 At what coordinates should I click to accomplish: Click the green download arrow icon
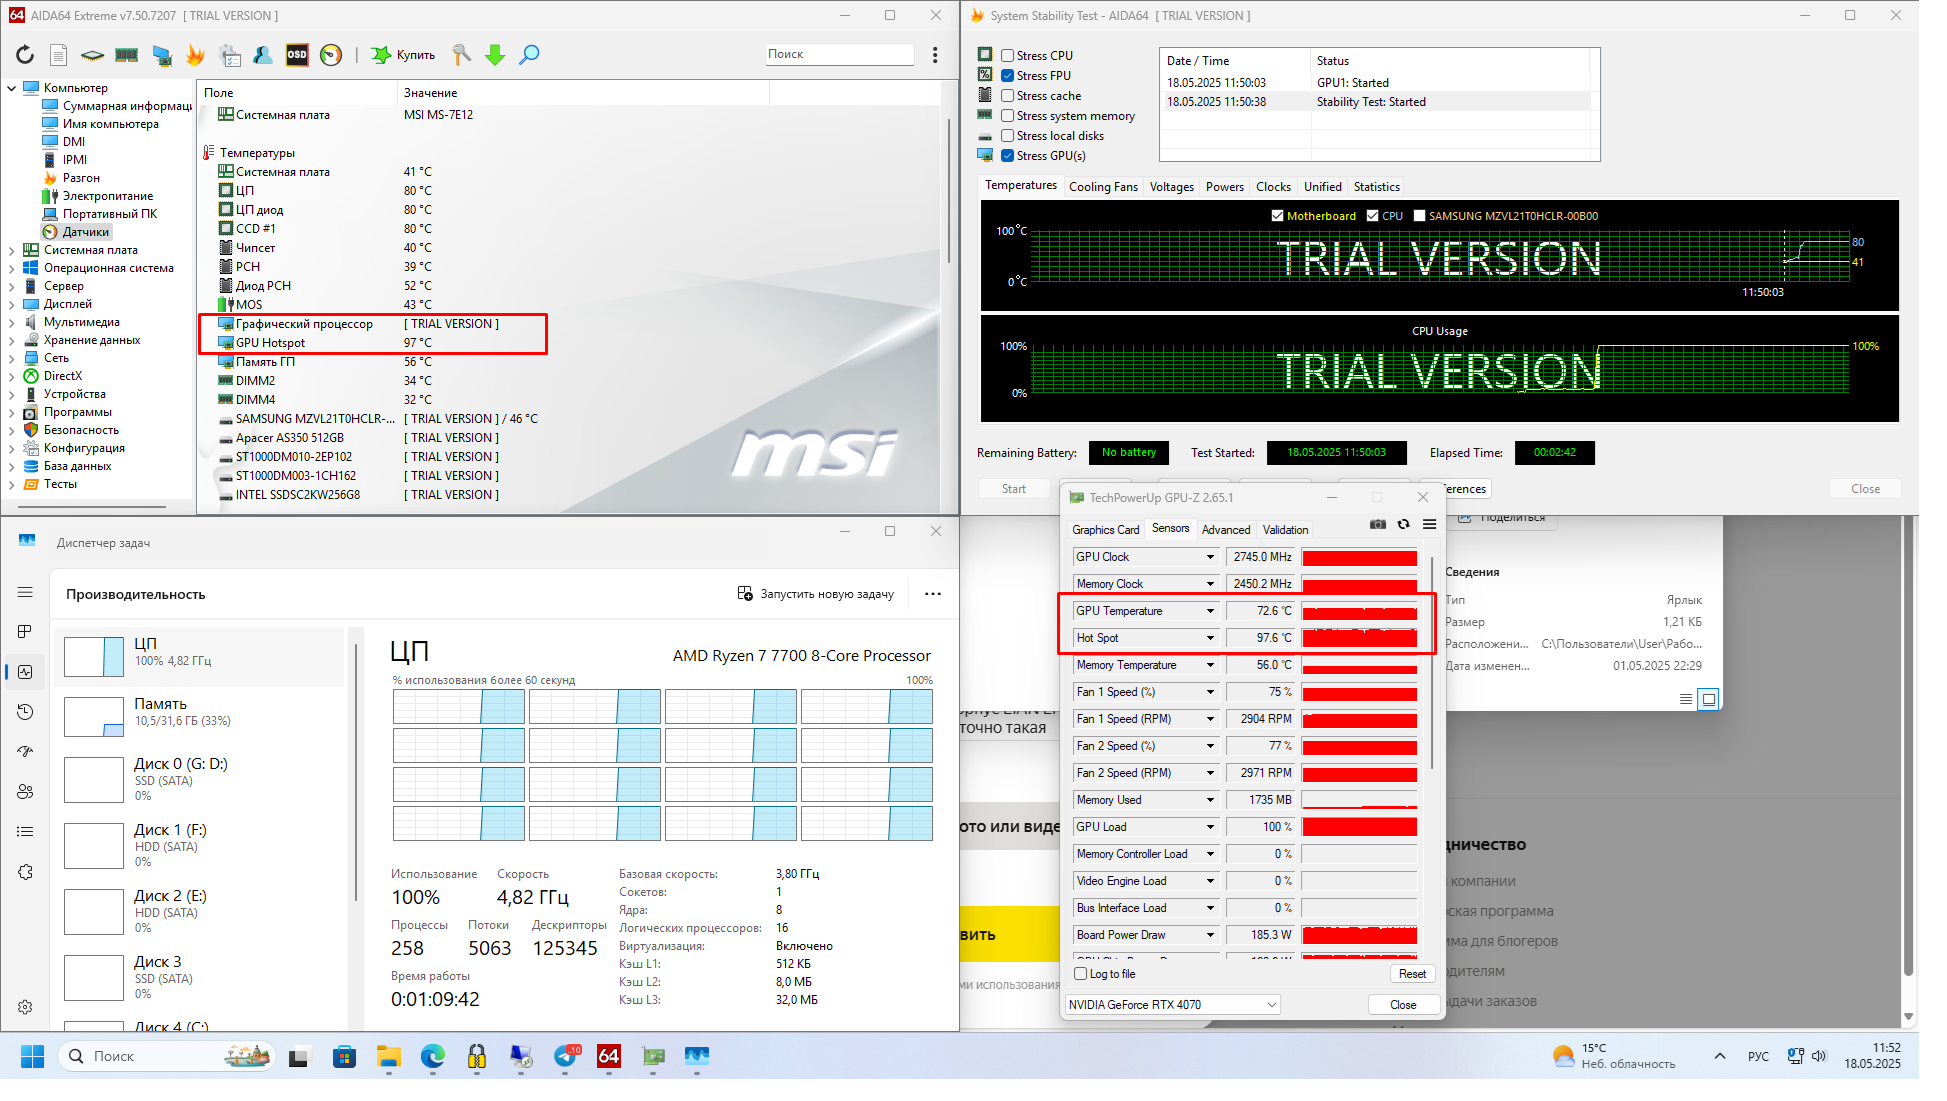pyautogui.click(x=495, y=55)
